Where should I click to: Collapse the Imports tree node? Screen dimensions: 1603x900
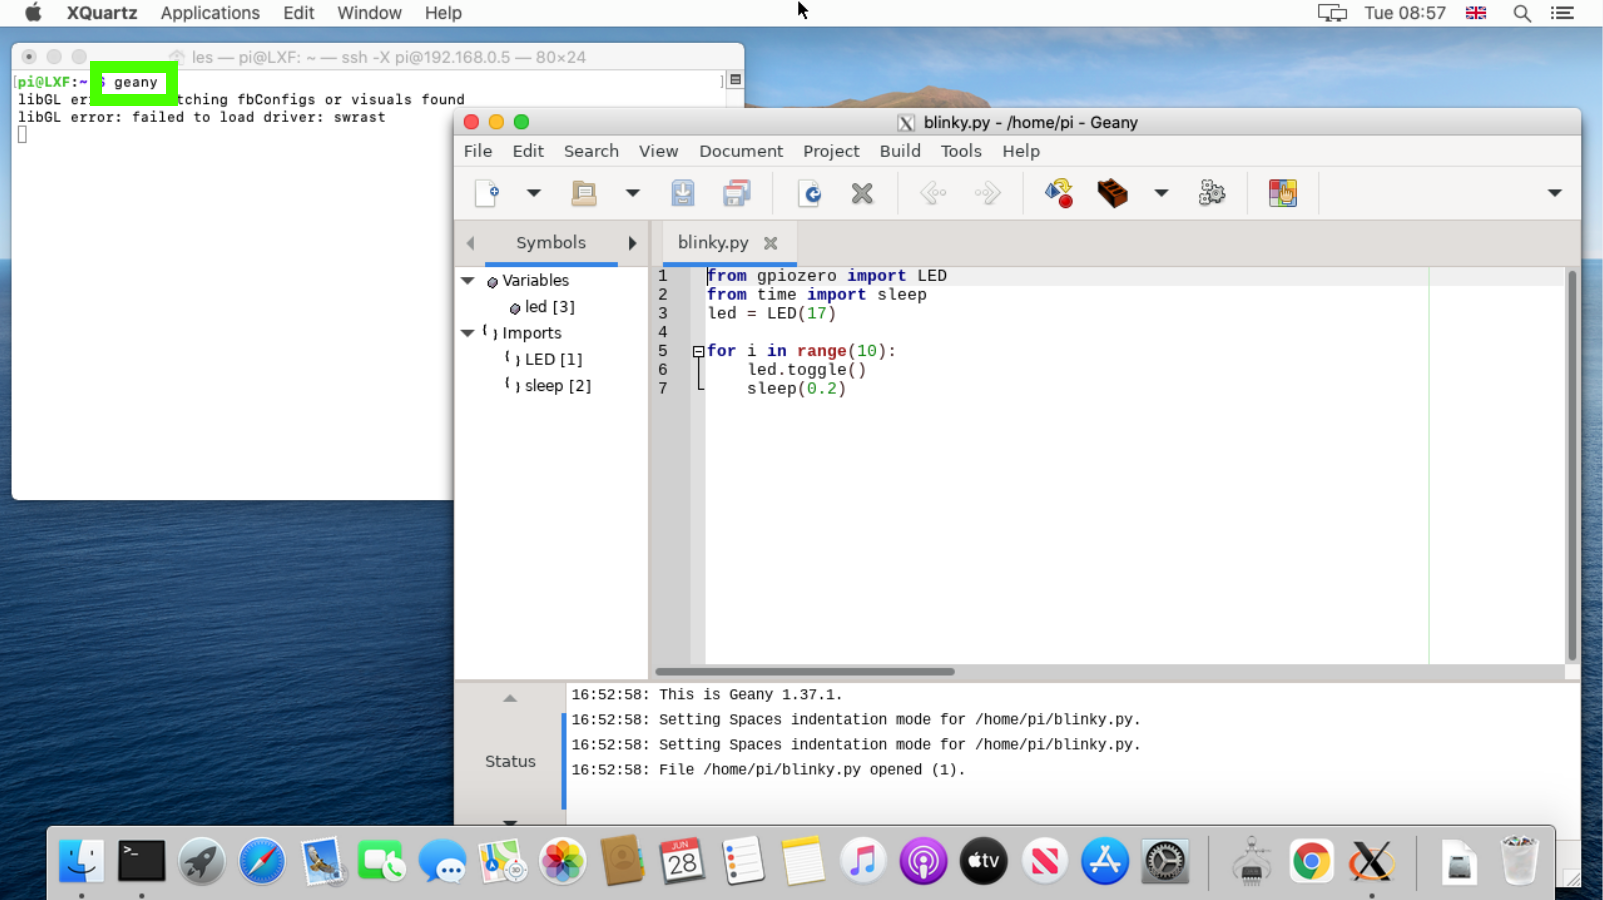(x=468, y=333)
